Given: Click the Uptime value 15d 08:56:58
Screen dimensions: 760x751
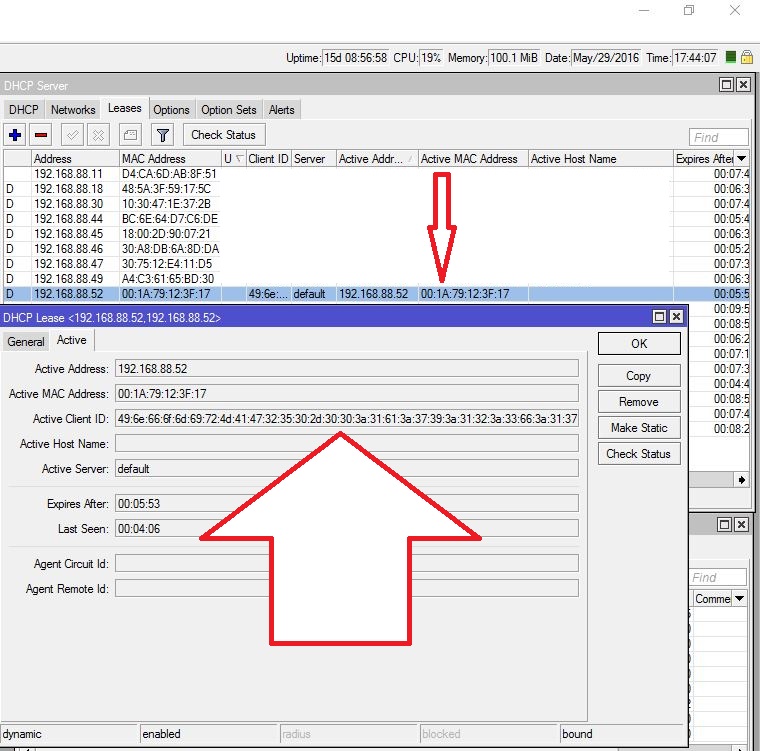Looking at the screenshot, I should coord(355,58).
